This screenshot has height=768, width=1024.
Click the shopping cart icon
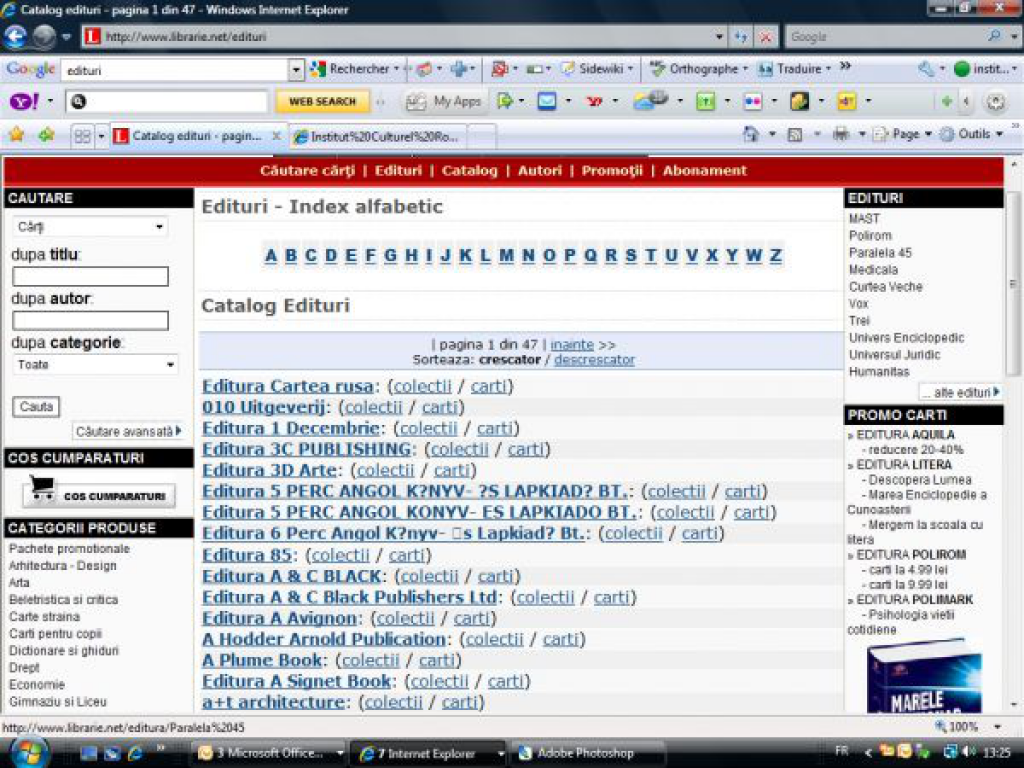pos(42,488)
